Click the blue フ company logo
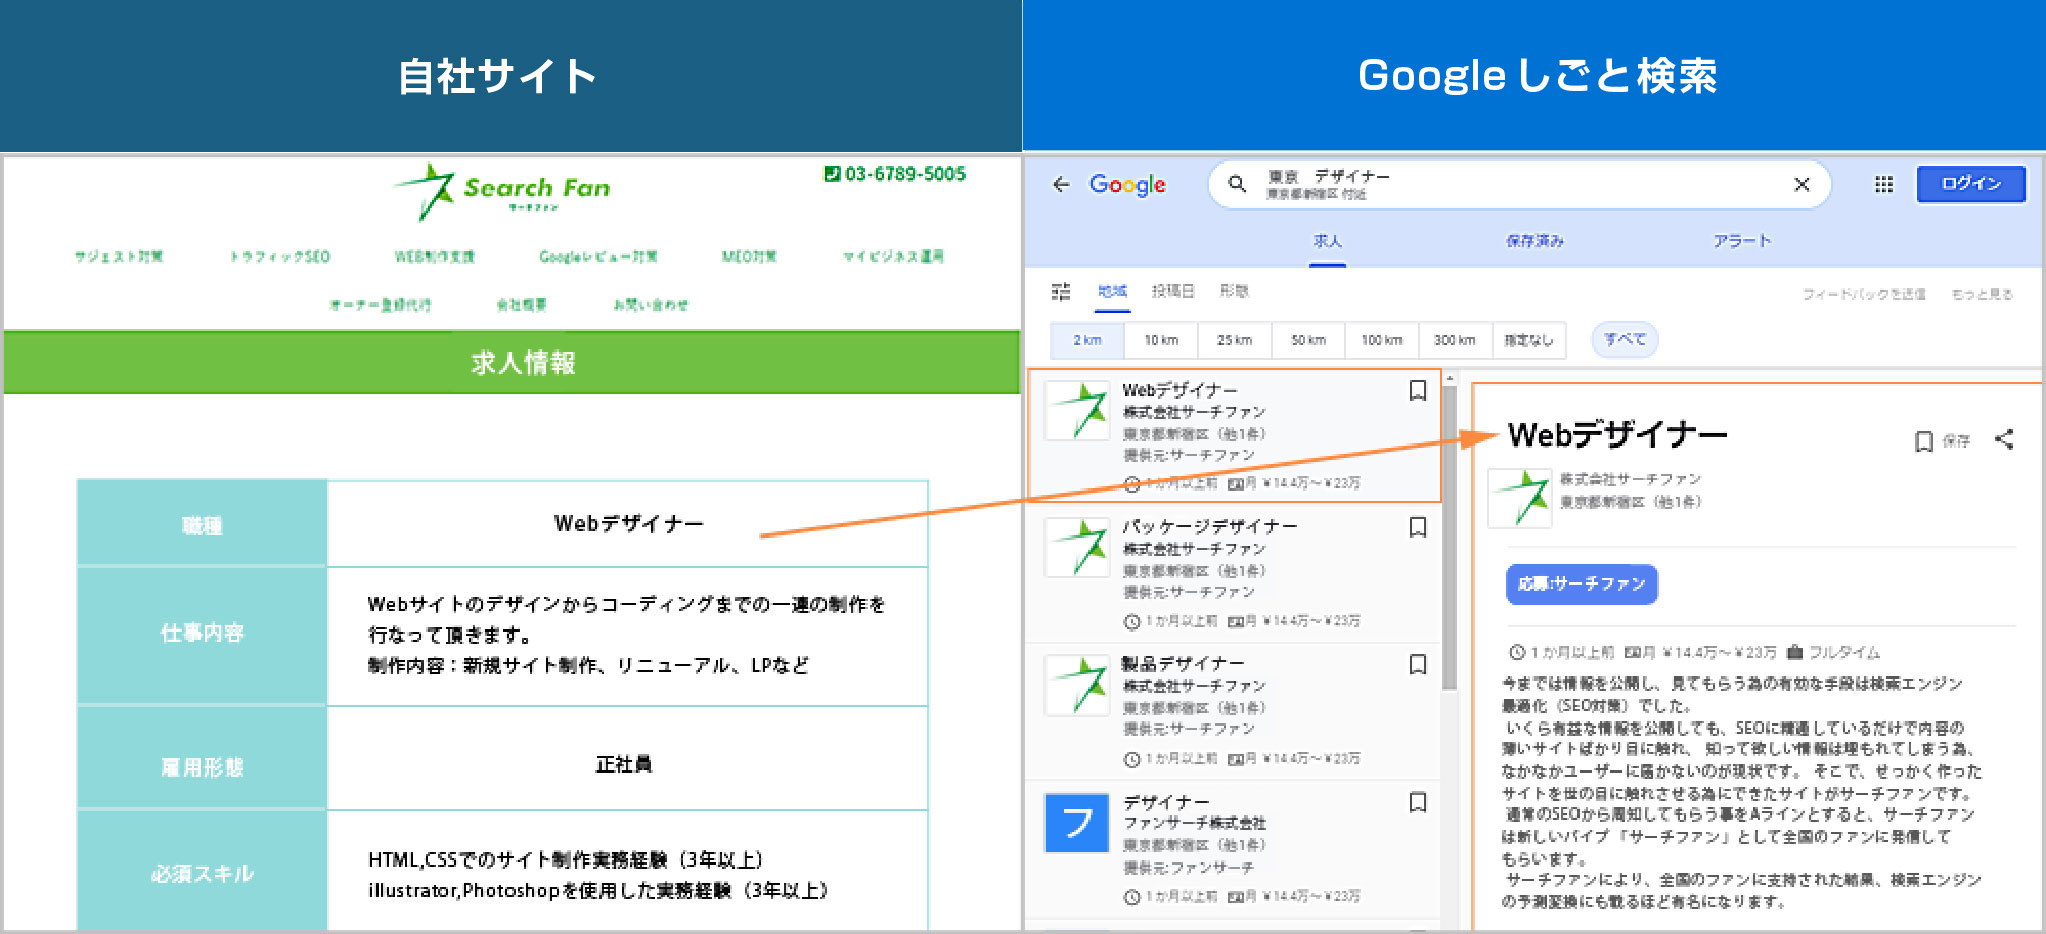The image size is (2046, 934). coord(1077,823)
